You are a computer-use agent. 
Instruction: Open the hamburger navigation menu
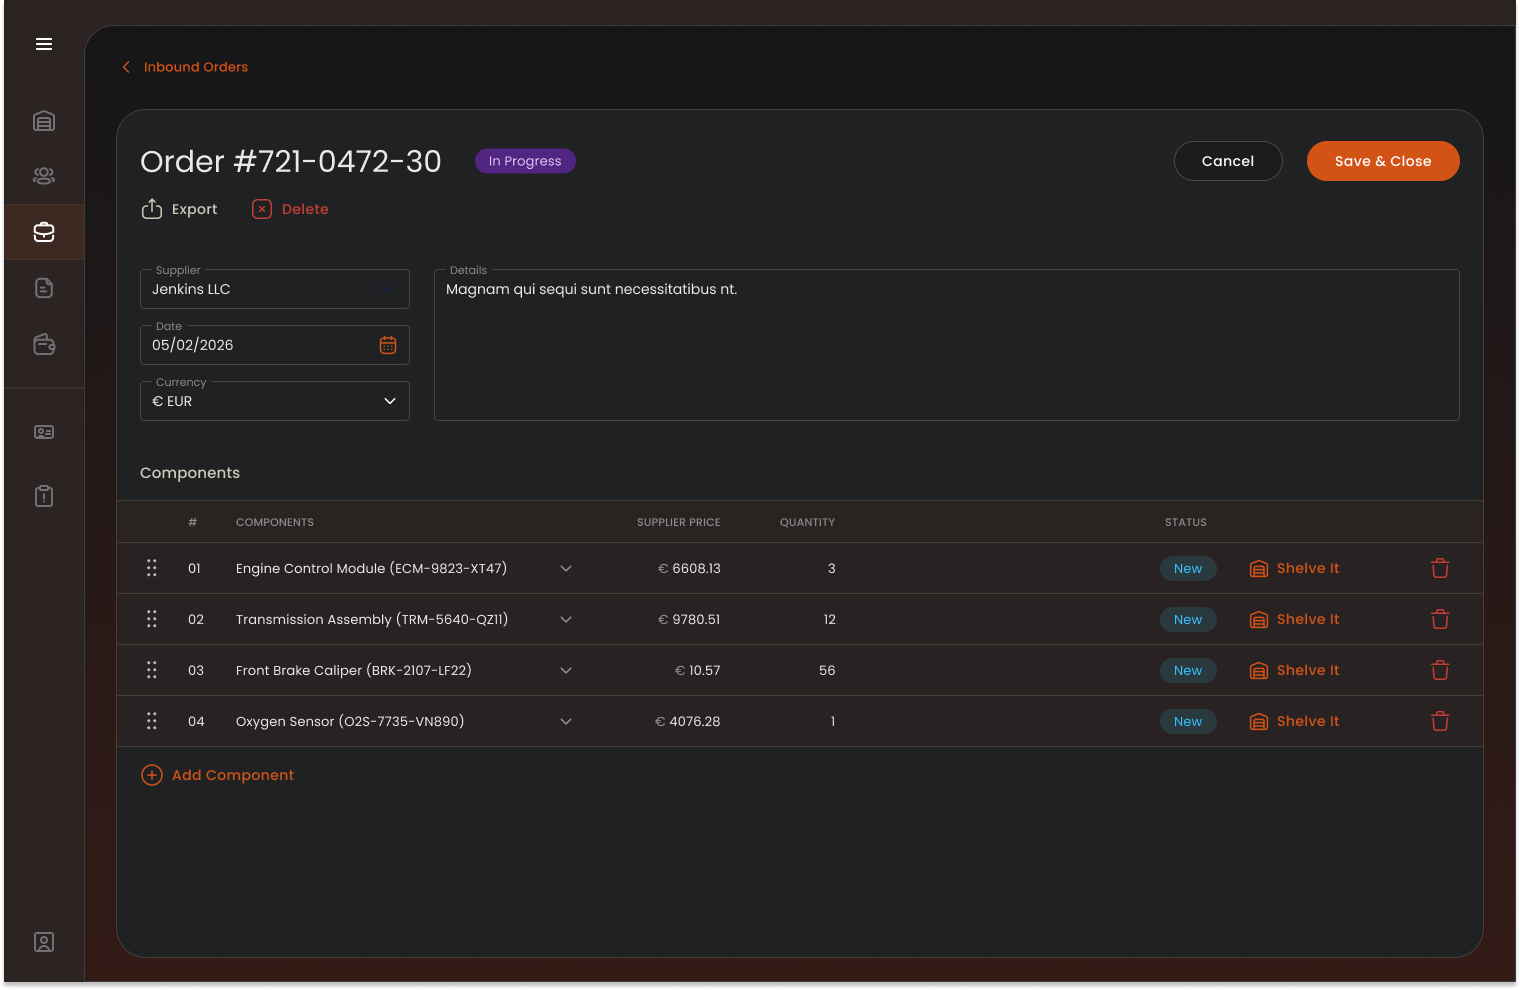pos(44,44)
